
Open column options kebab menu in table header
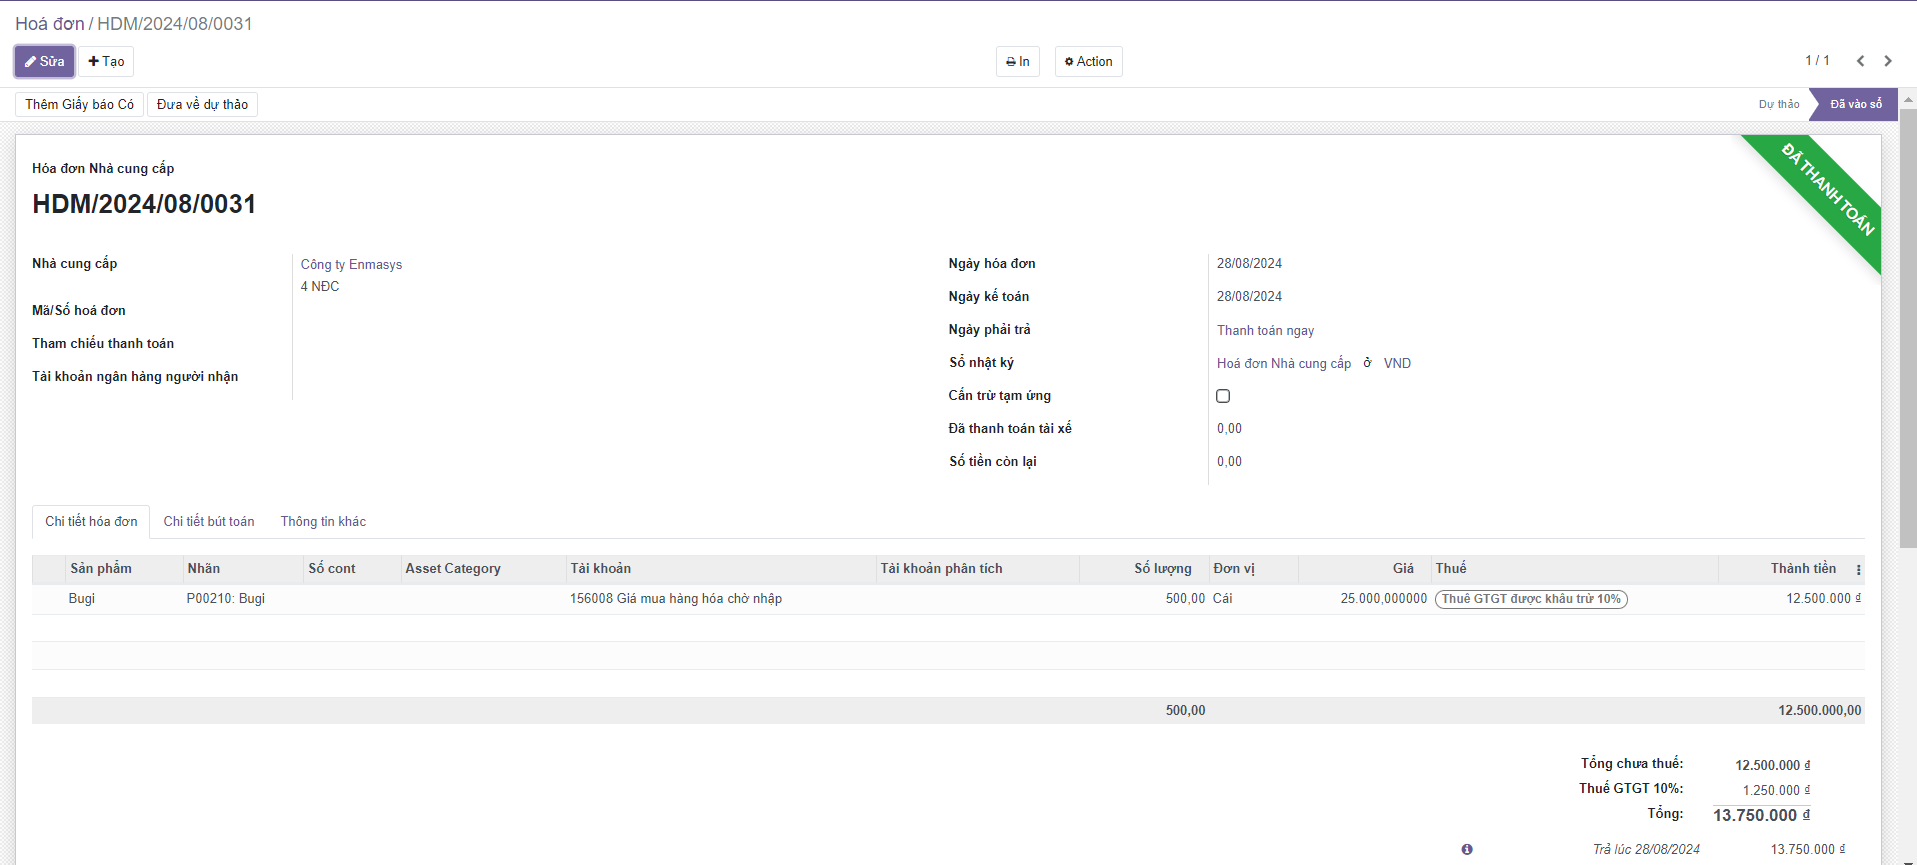tap(1858, 570)
